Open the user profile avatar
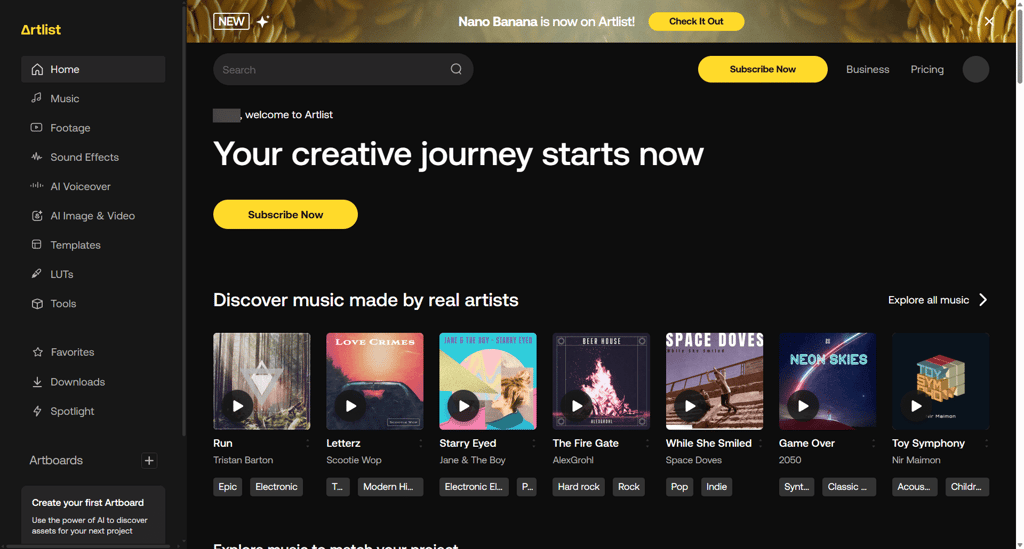 coord(976,69)
